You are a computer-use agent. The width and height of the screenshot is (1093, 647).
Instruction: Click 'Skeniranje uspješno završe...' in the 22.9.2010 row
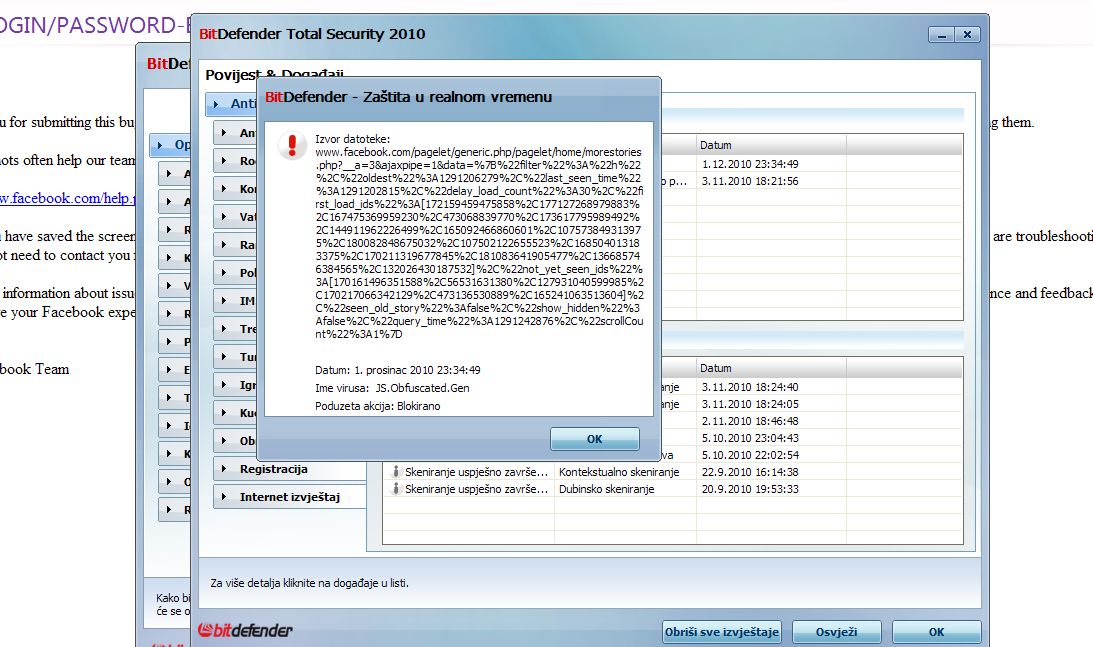point(476,472)
